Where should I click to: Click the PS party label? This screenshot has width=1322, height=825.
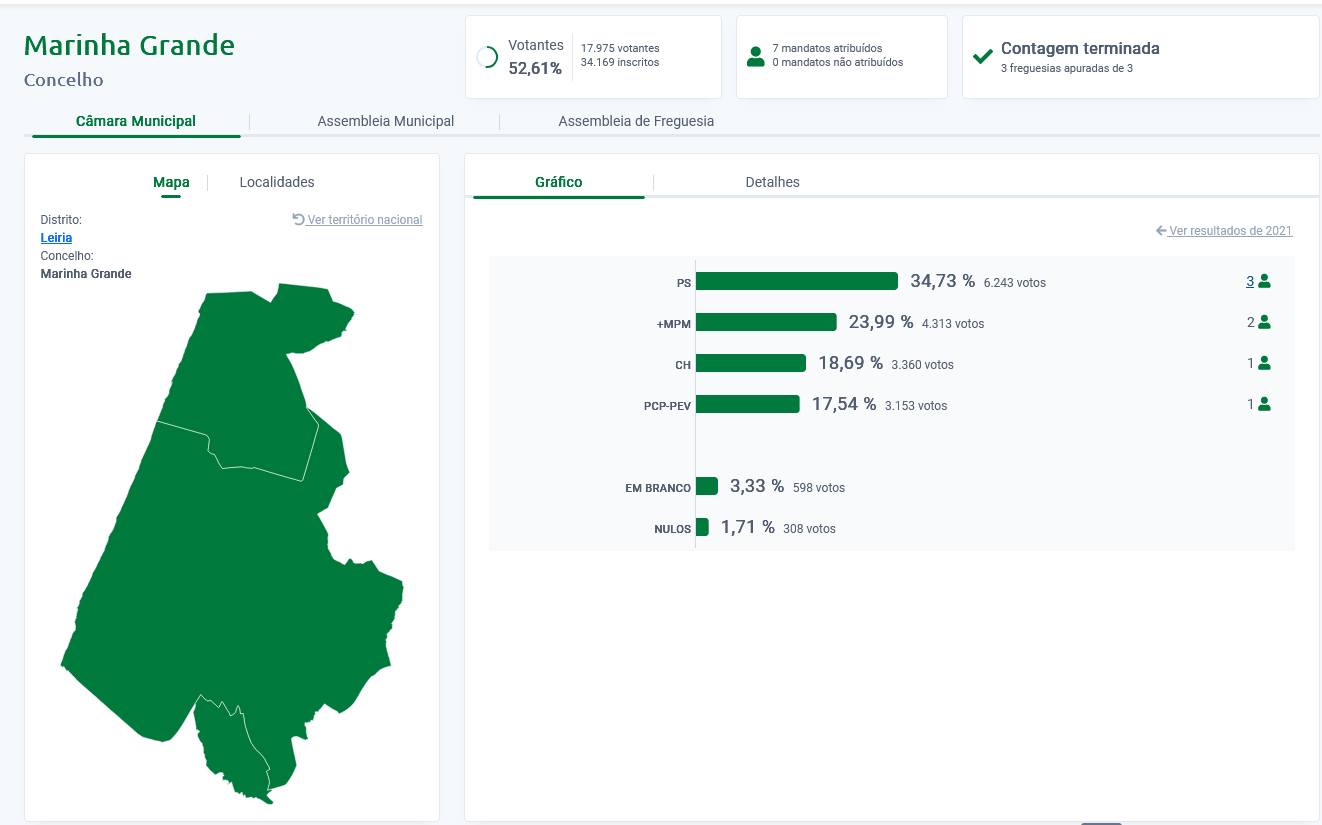(684, 283)
